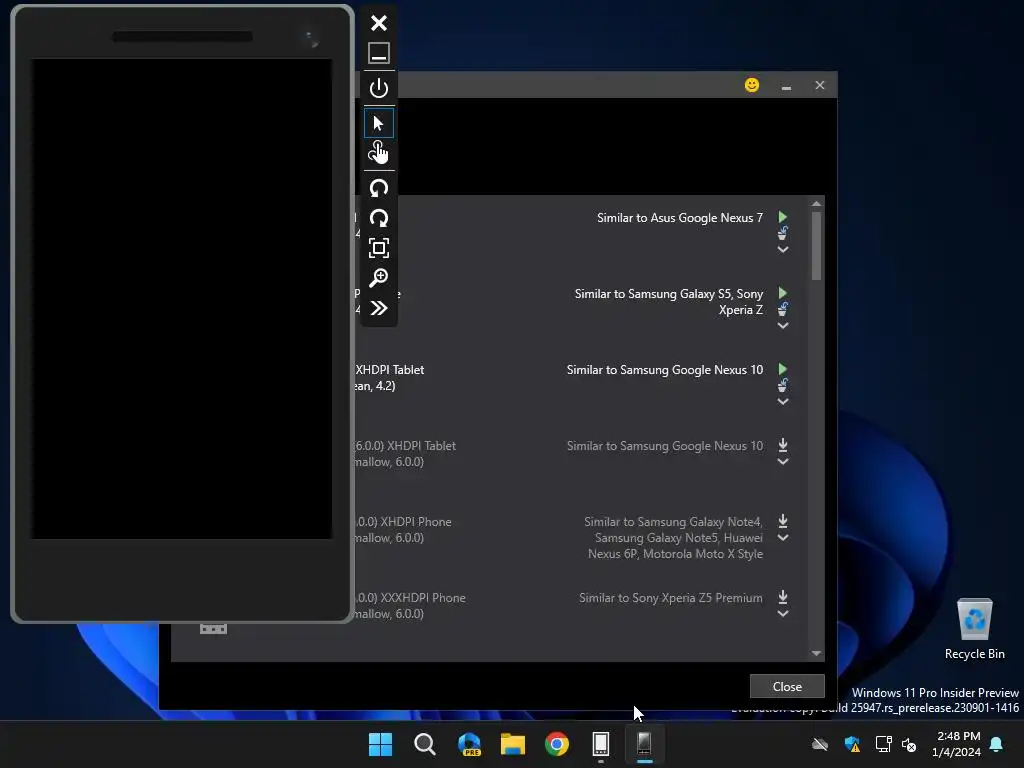The width and height of the screenshot is (1024, 768).
Task: Click the emulator Power button icon
Action: [379, 88]
